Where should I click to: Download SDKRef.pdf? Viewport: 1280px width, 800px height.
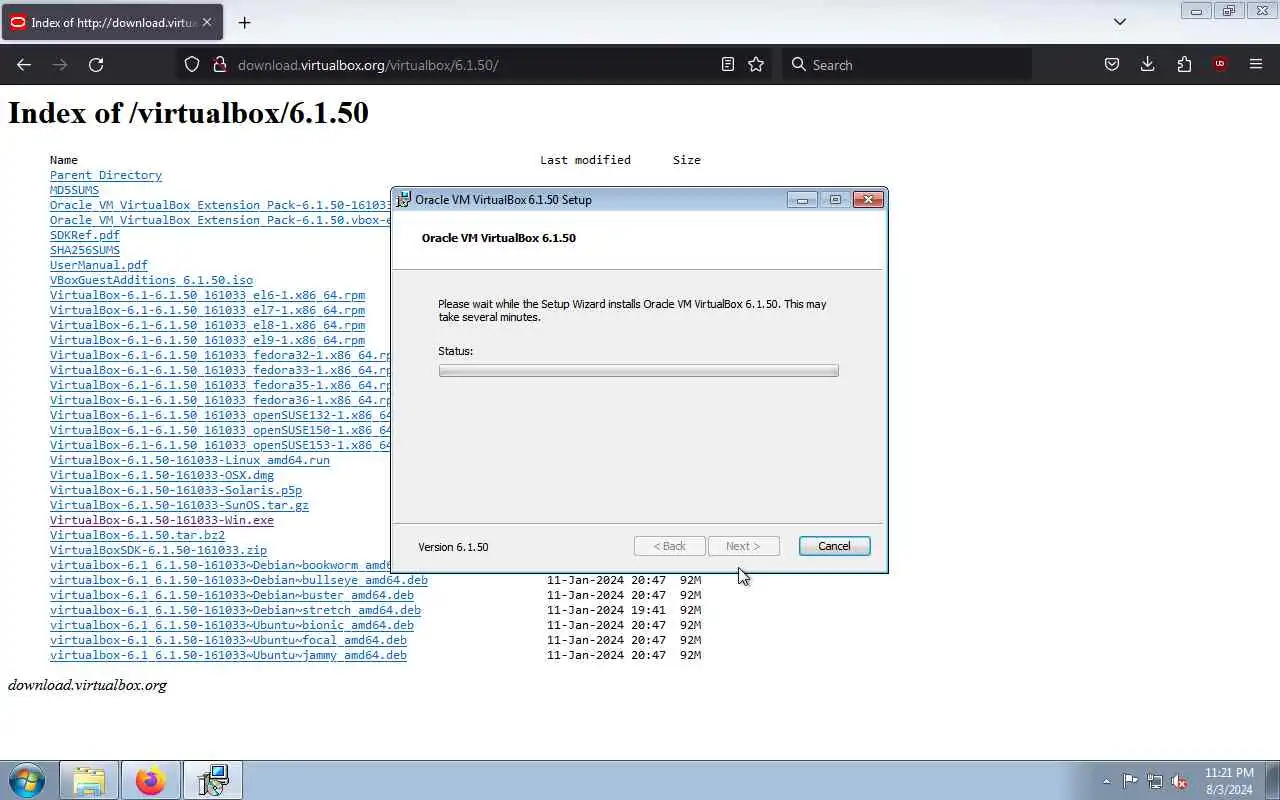coord(85,235)
